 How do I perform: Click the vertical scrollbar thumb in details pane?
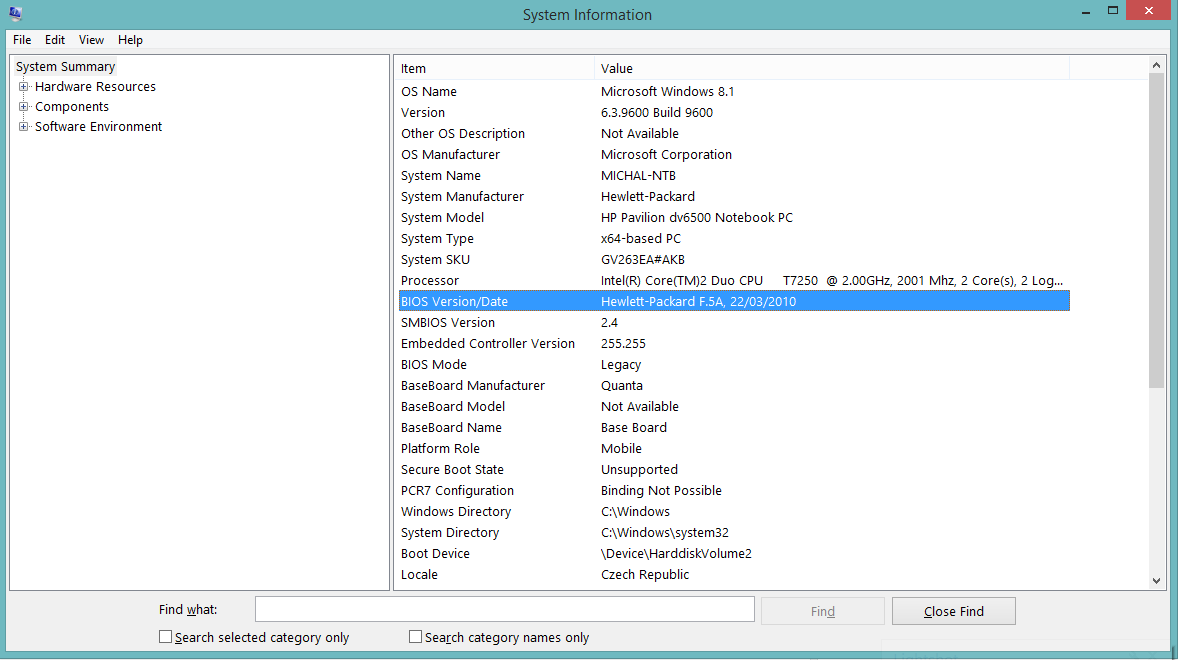1156,231
